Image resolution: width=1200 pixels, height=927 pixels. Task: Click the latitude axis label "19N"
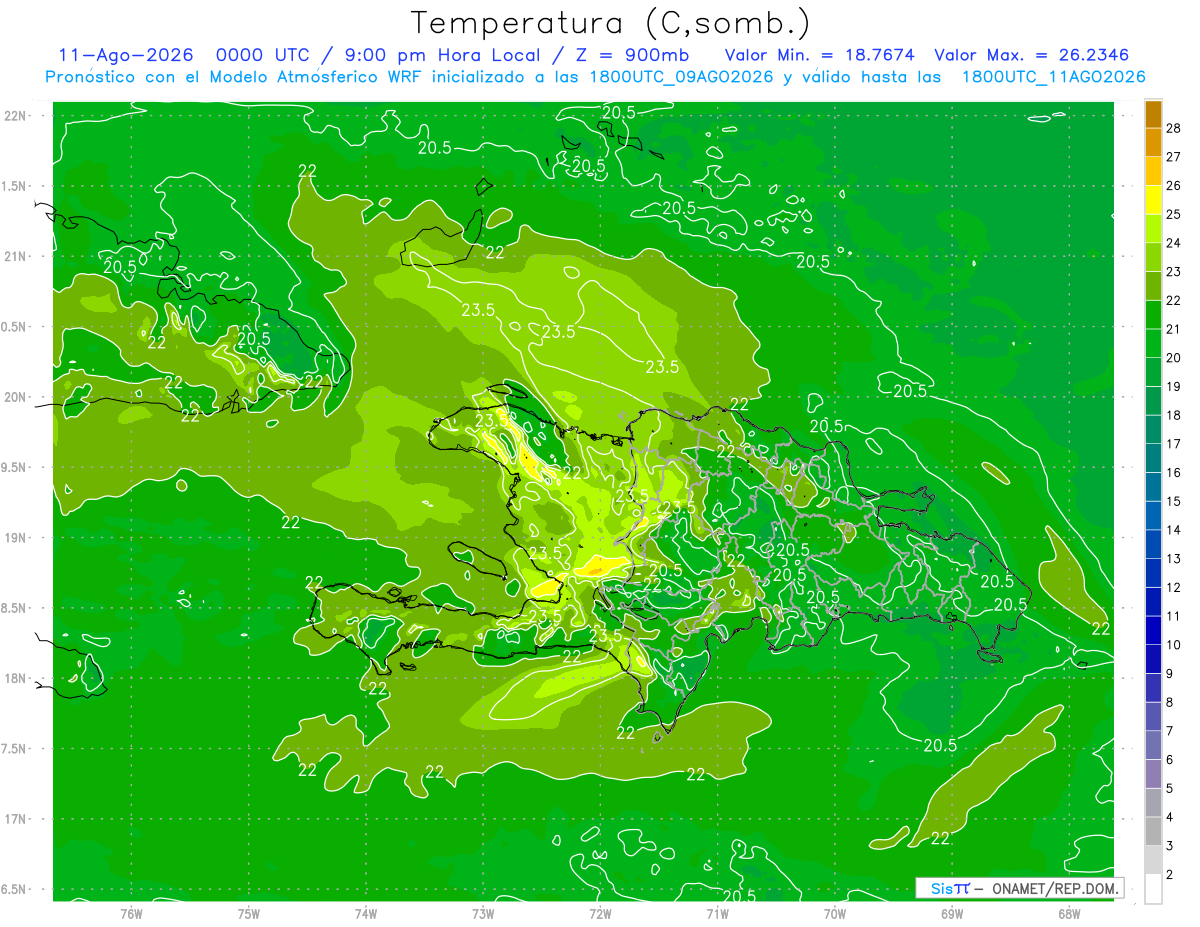point(15,538)
